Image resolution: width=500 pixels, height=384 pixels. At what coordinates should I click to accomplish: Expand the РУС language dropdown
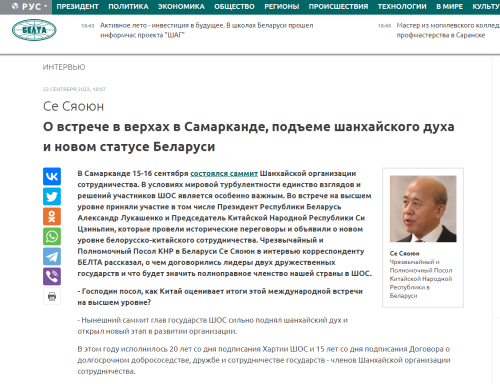[x=29, y=7]
